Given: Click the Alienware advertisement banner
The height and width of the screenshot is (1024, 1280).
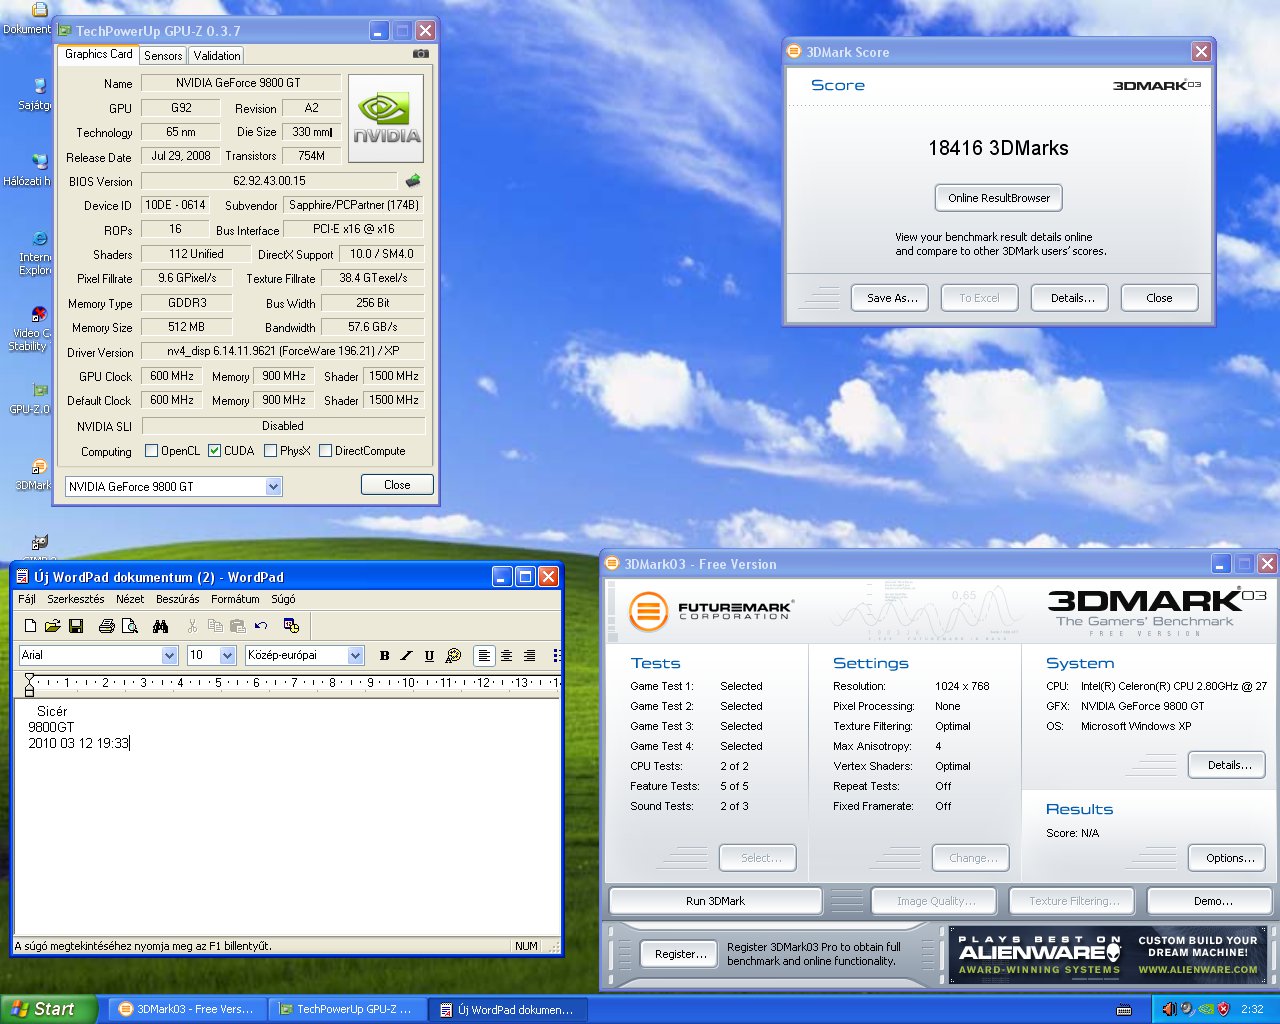Looking at the screenshot, I should point(1108,955).
